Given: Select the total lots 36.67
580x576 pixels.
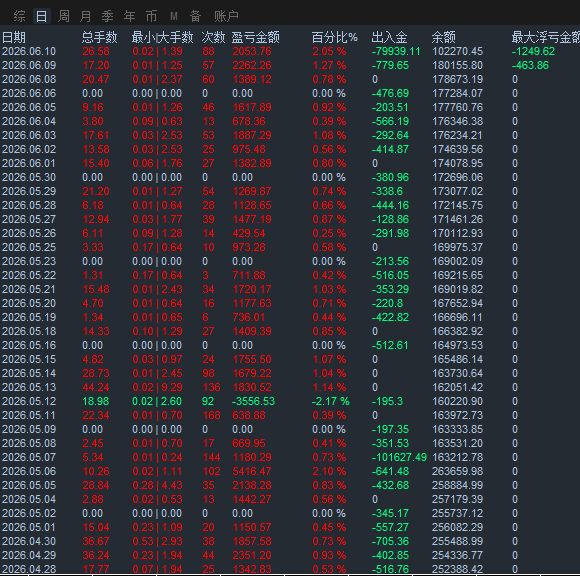Looking at the screenshot, I should (96, 542).
